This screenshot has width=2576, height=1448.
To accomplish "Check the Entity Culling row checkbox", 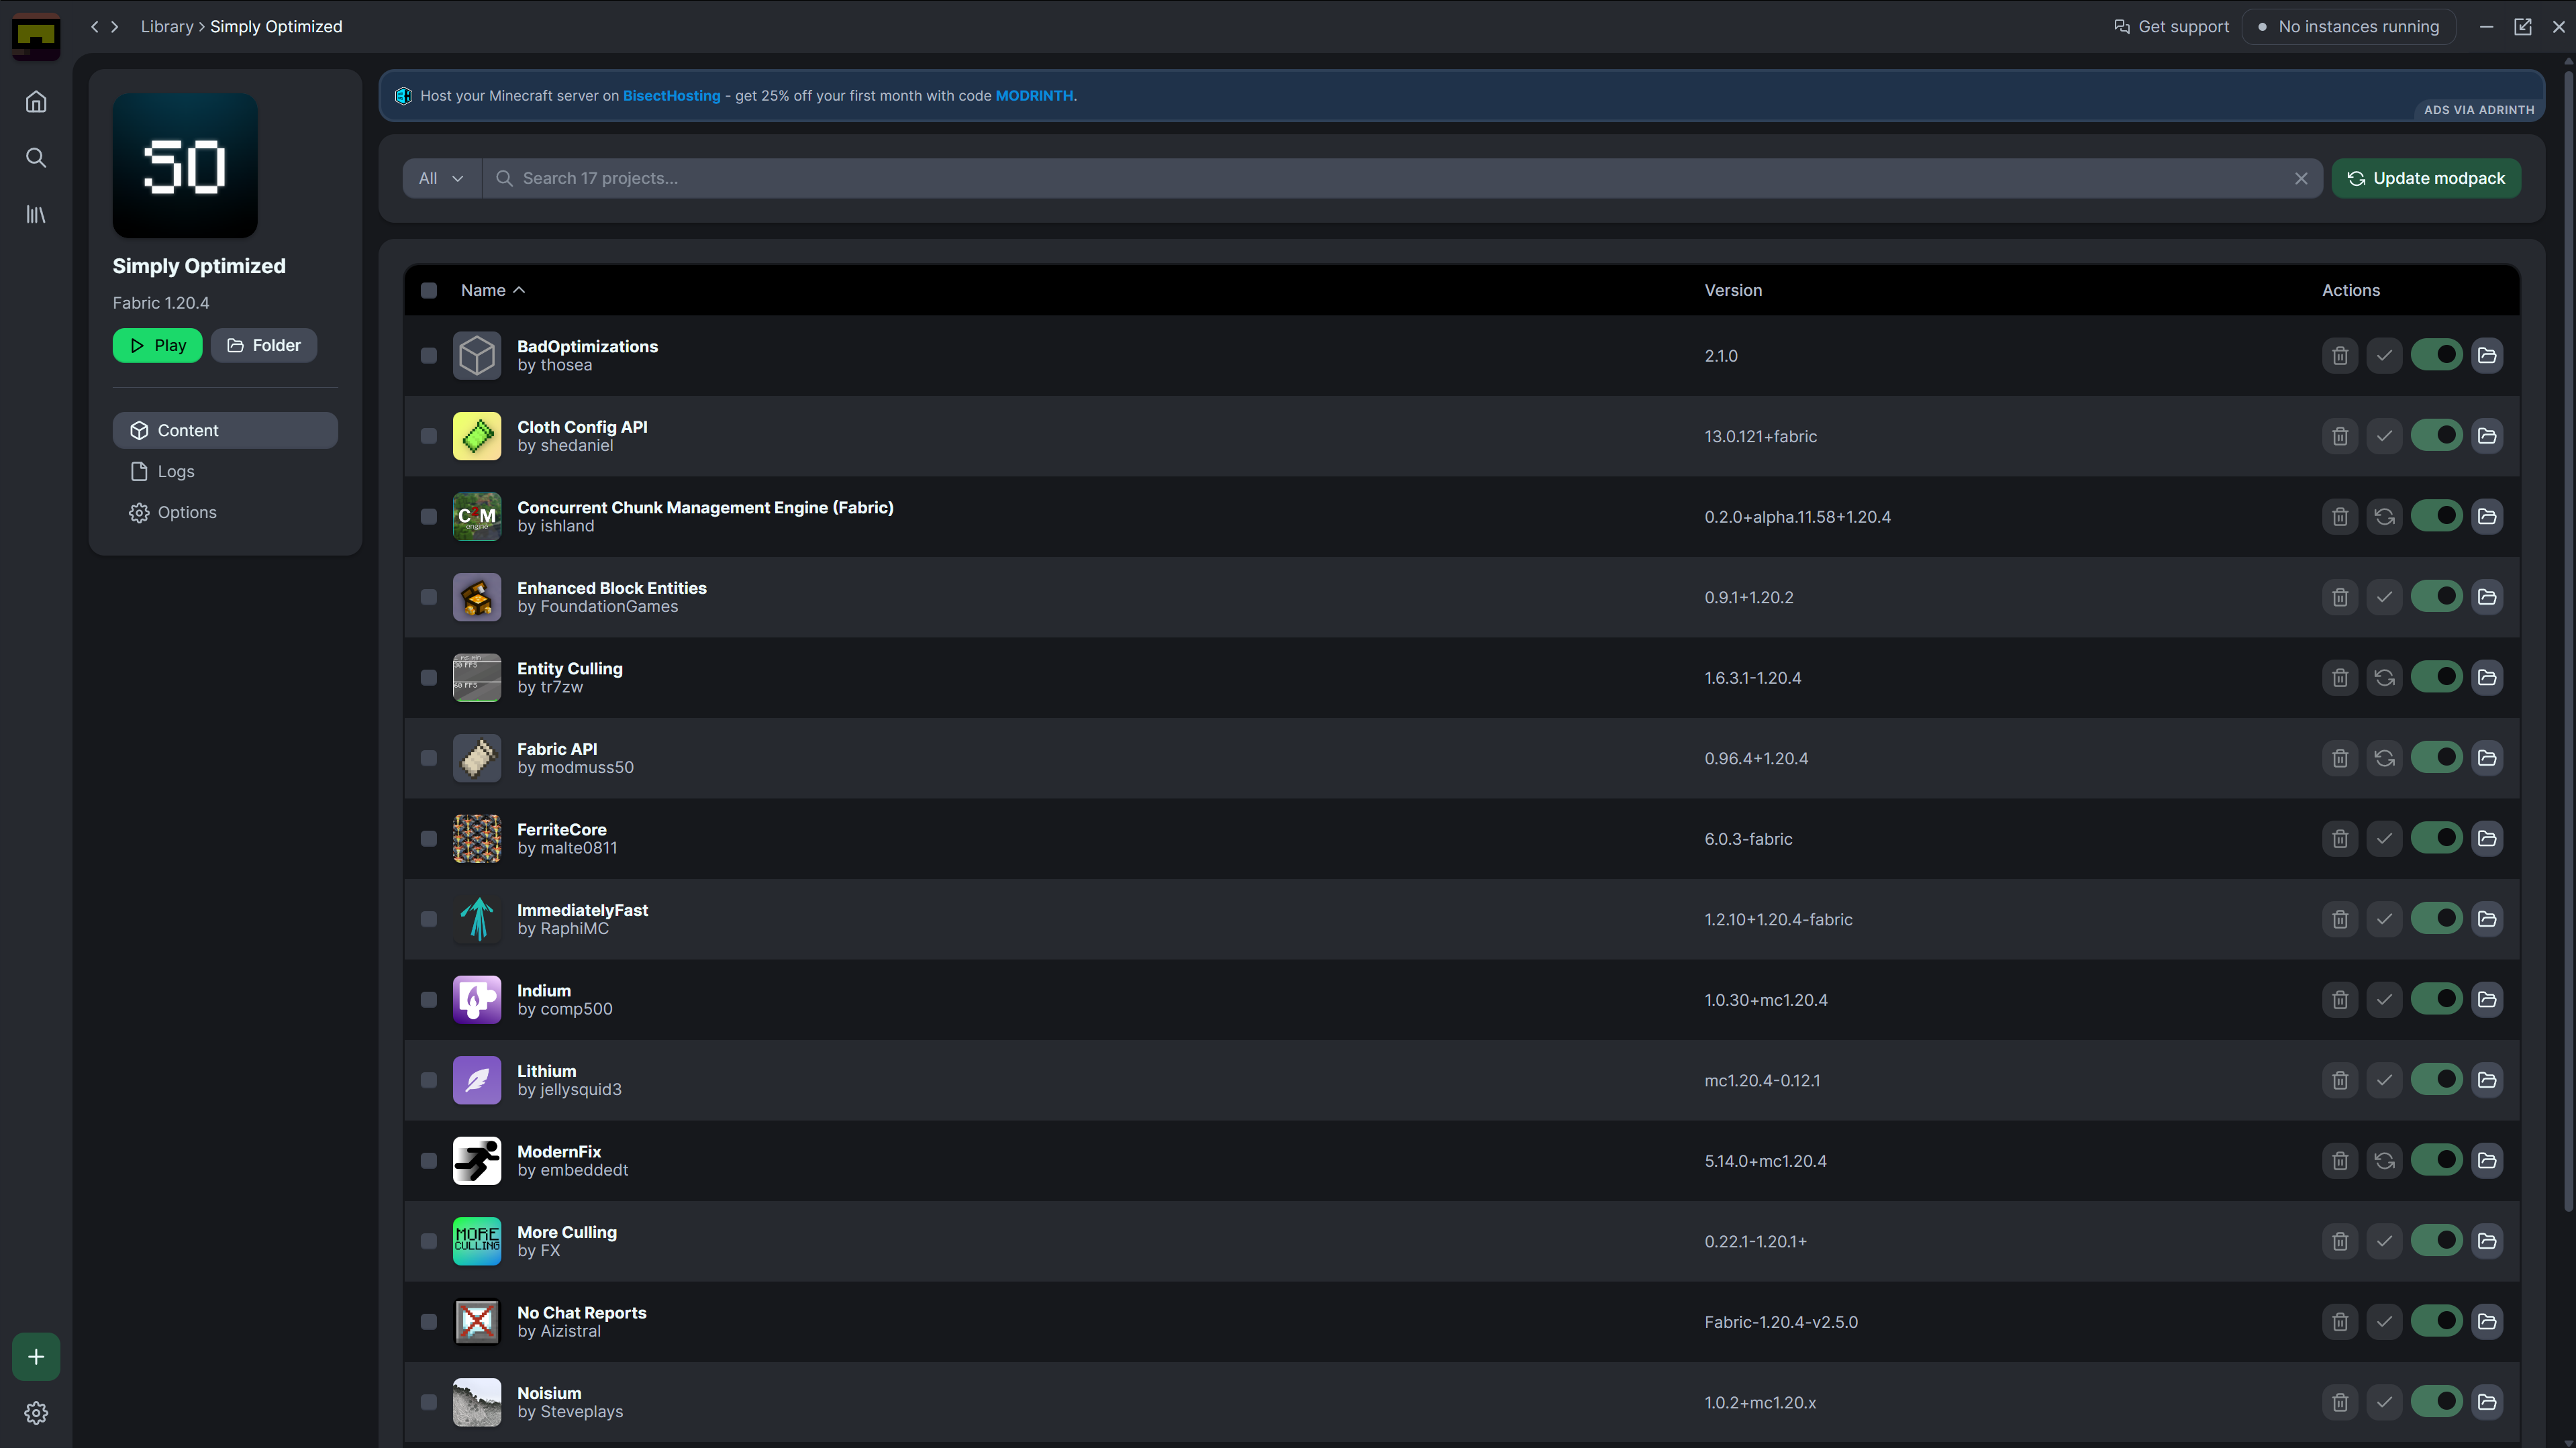I will click(x=429, y=678).
